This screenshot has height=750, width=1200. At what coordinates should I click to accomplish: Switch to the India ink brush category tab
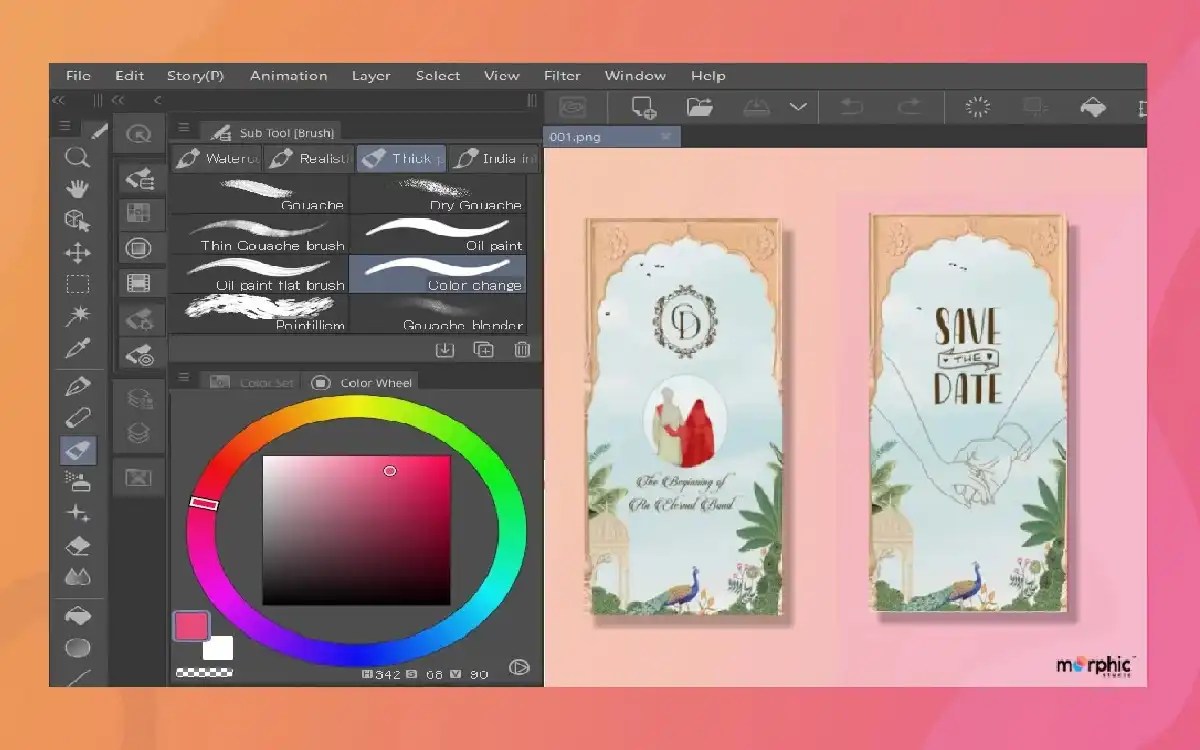(x=496, y=158)
